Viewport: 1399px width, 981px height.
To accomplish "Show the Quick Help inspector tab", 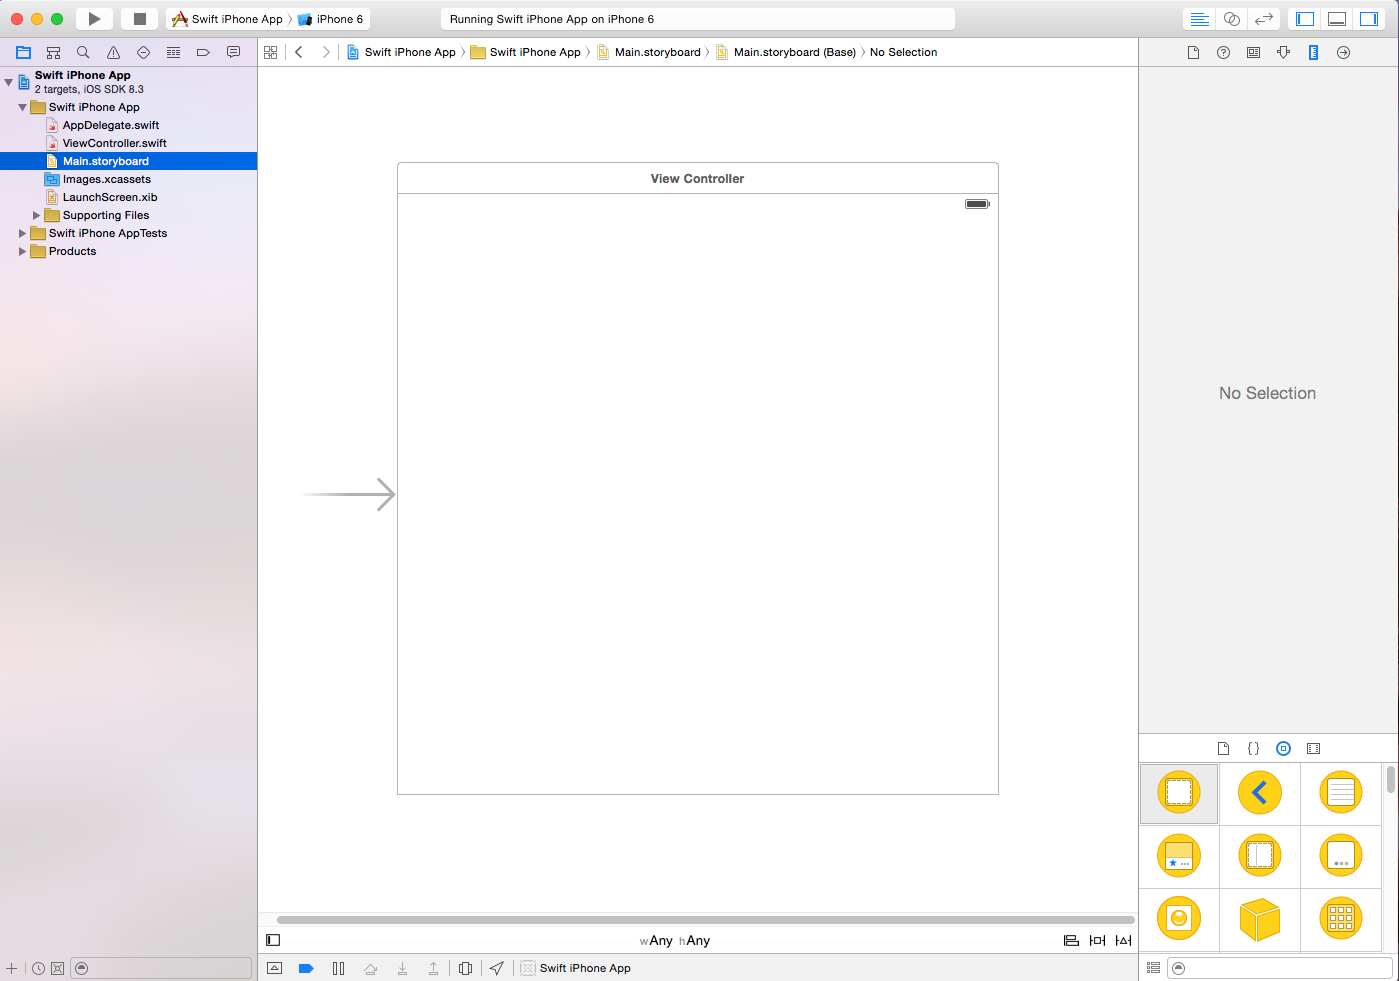I will [x=1223, y=52].
